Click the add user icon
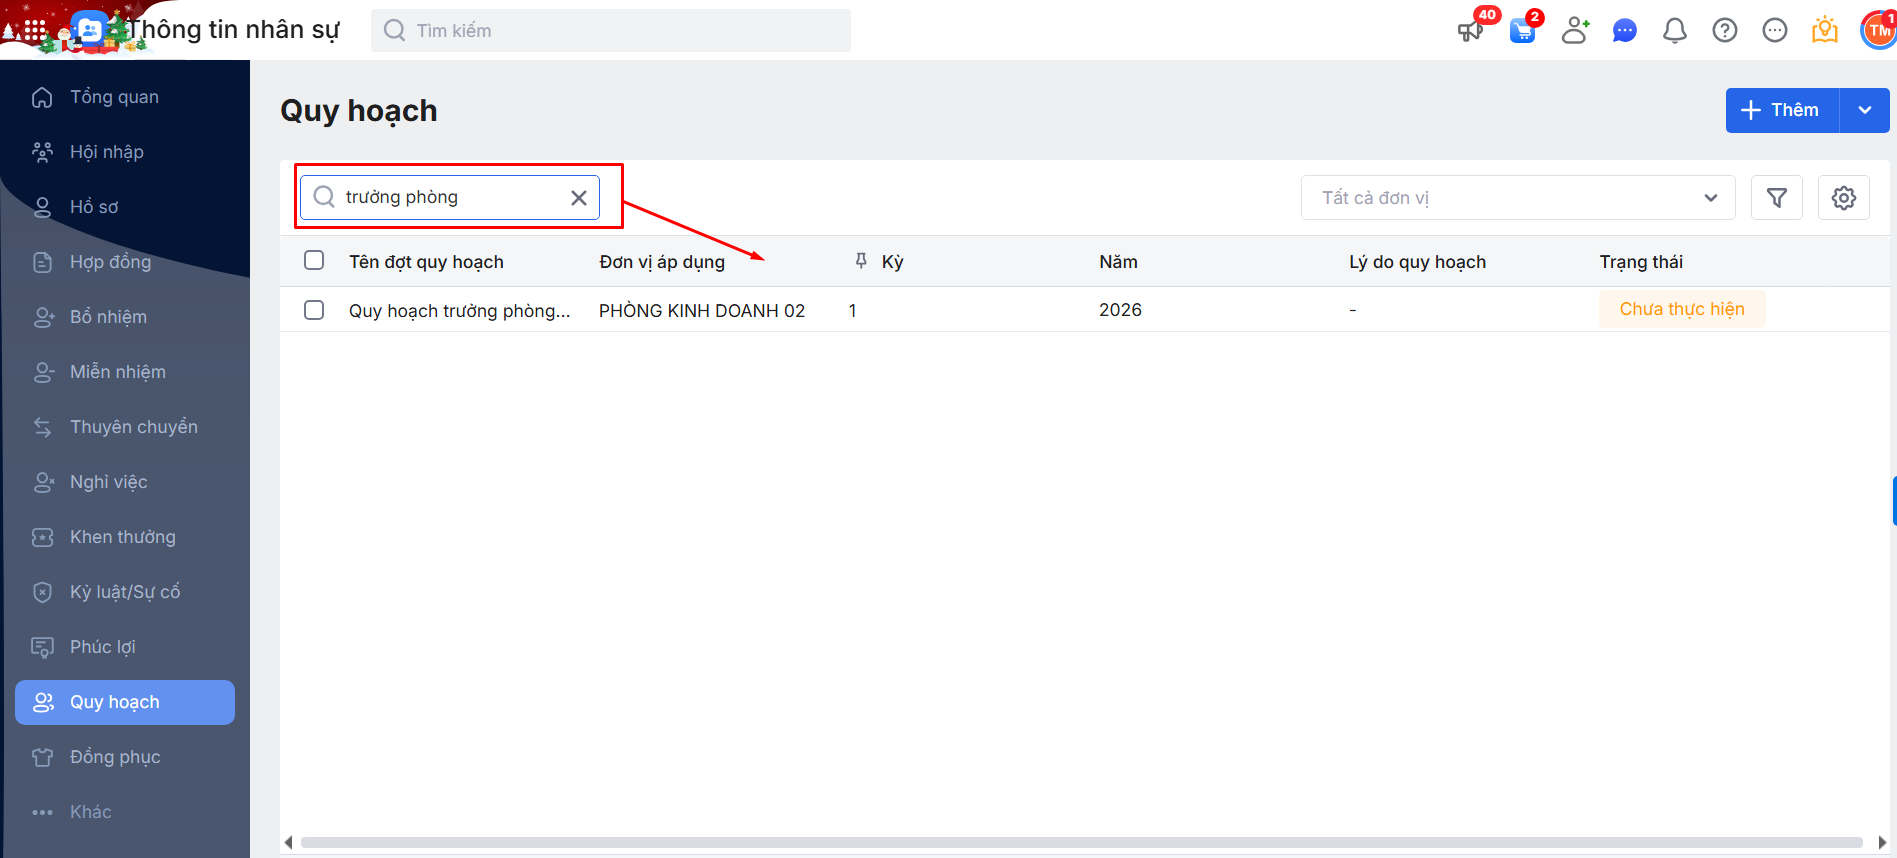The width and height of the screenshot is (1897, 858). [x=1575, y=31]
